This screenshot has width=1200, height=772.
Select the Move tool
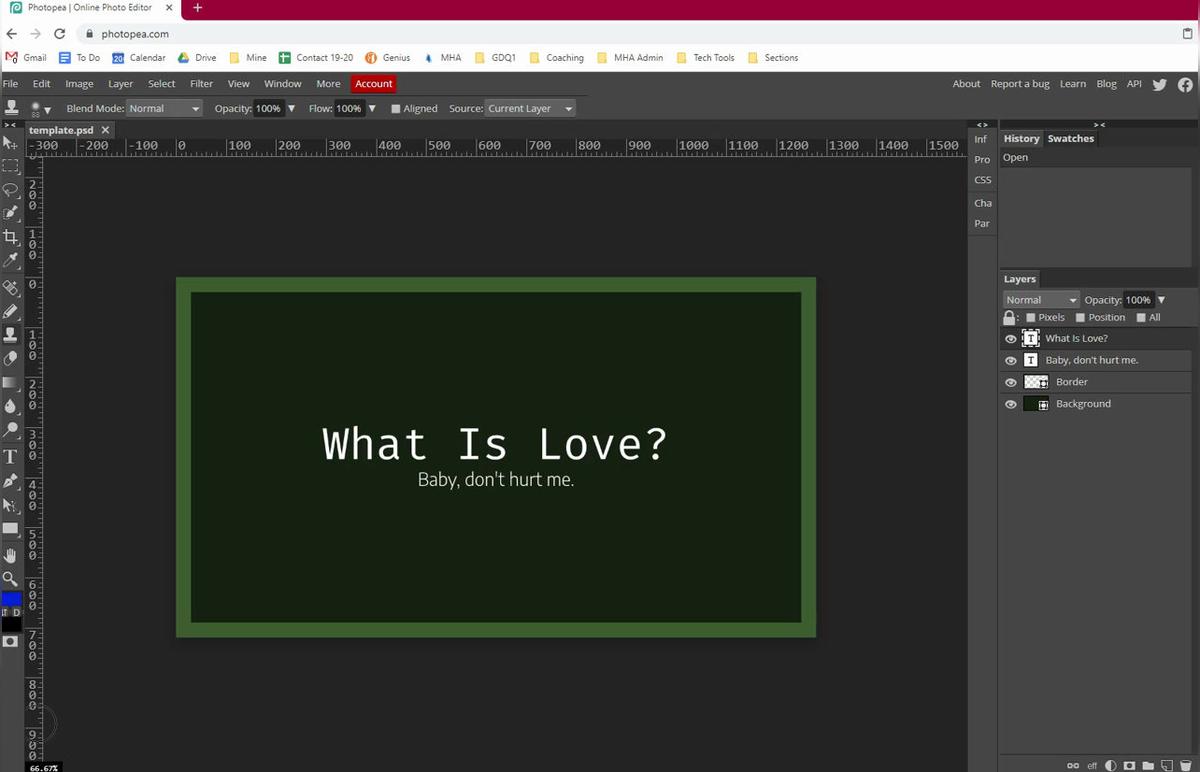tap(11, 143)
